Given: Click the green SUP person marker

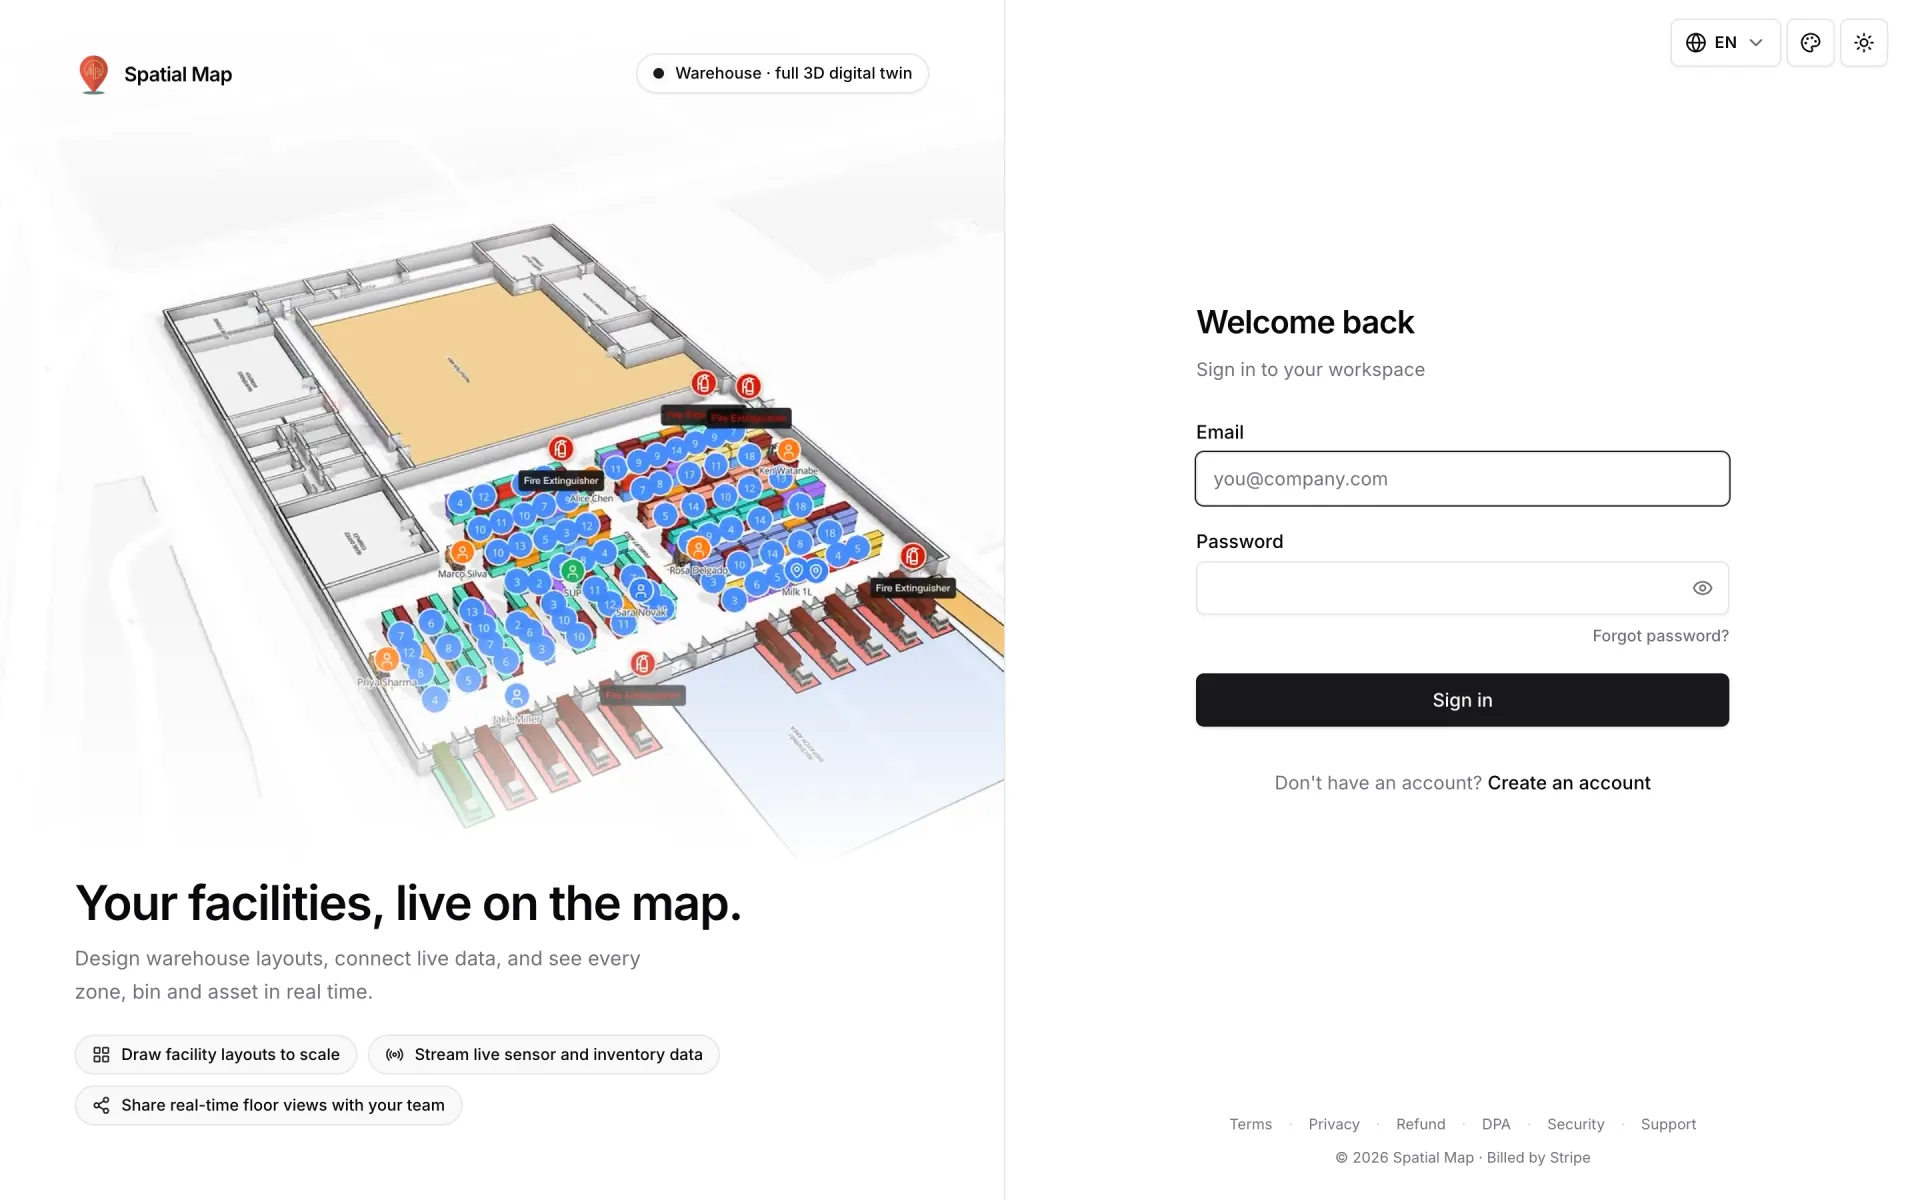Looking at the screenshot, I should (572, 571).
